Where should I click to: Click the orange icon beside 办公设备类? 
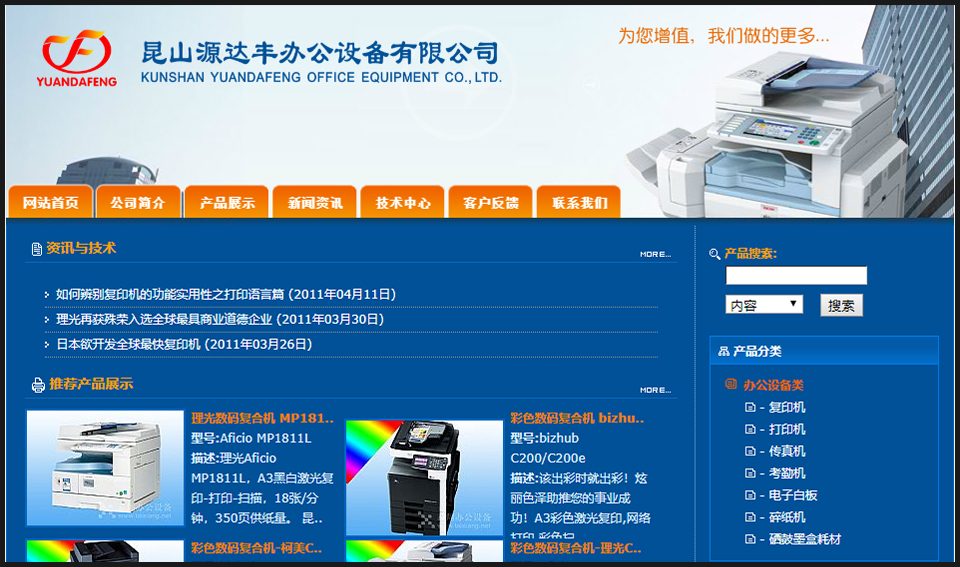point(731,385)
